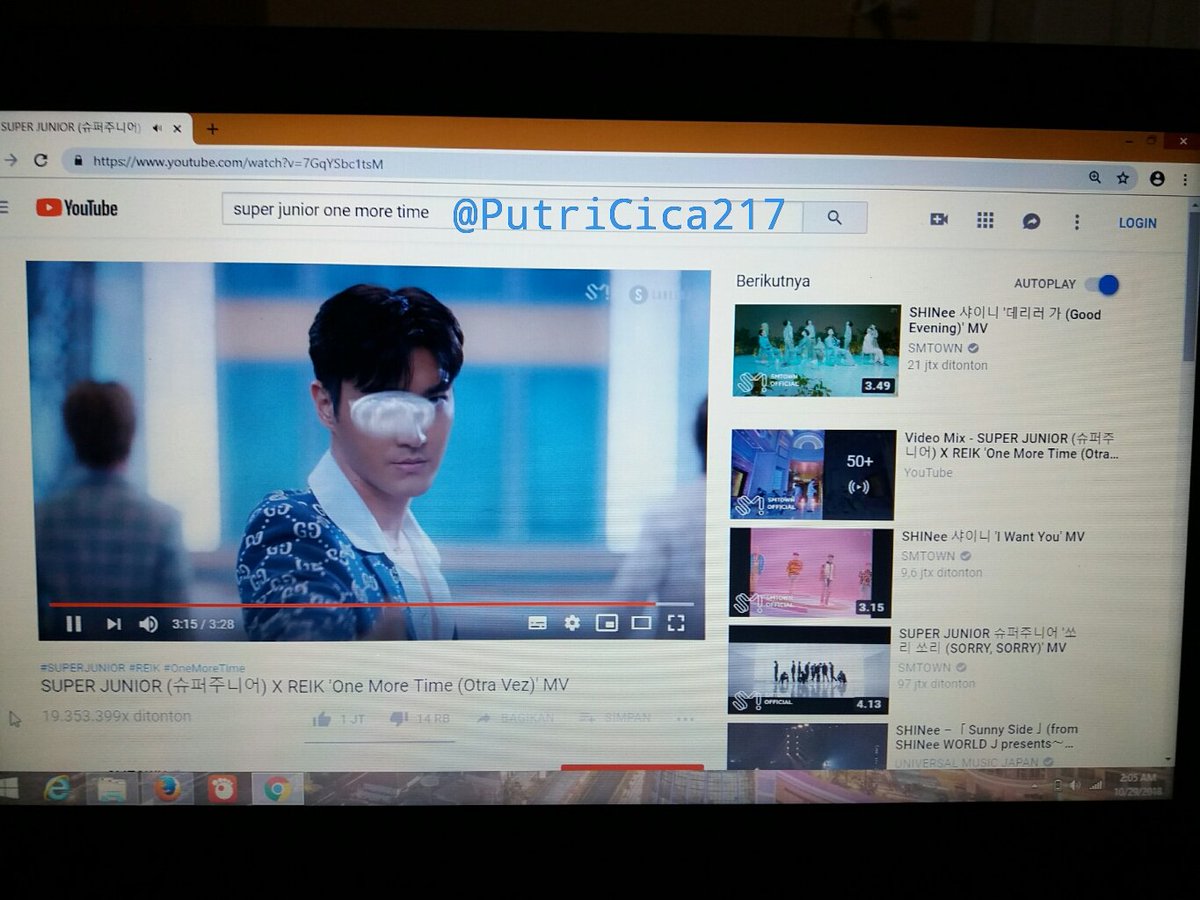Dislike the video with thumbs down
Image resolution: width=1200 pixels, height=900 pixels.
[419, 719]
